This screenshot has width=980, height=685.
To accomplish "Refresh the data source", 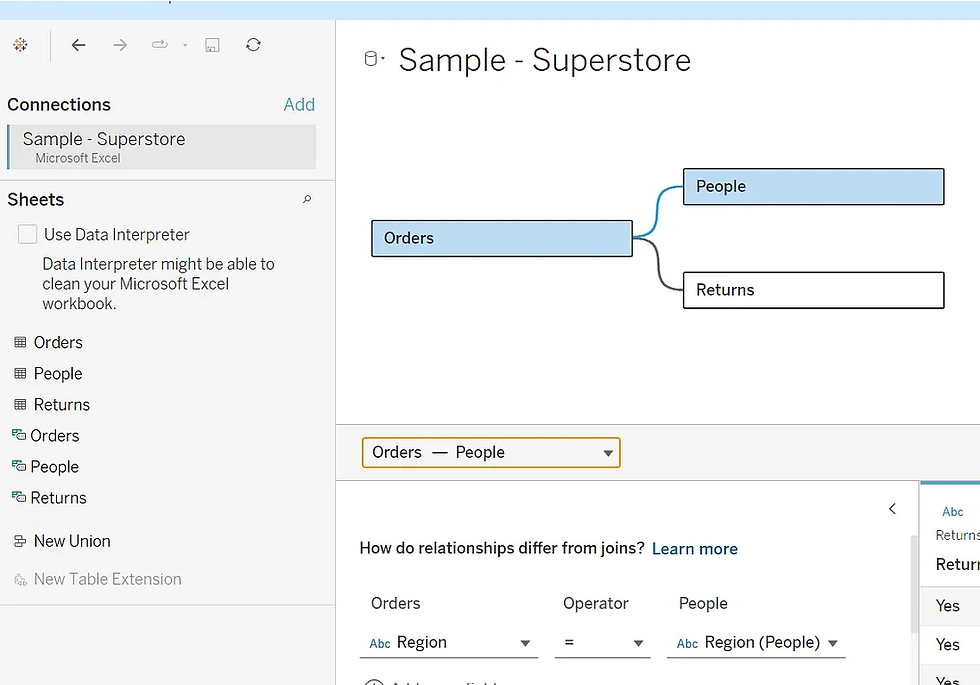I will (252, 45).
